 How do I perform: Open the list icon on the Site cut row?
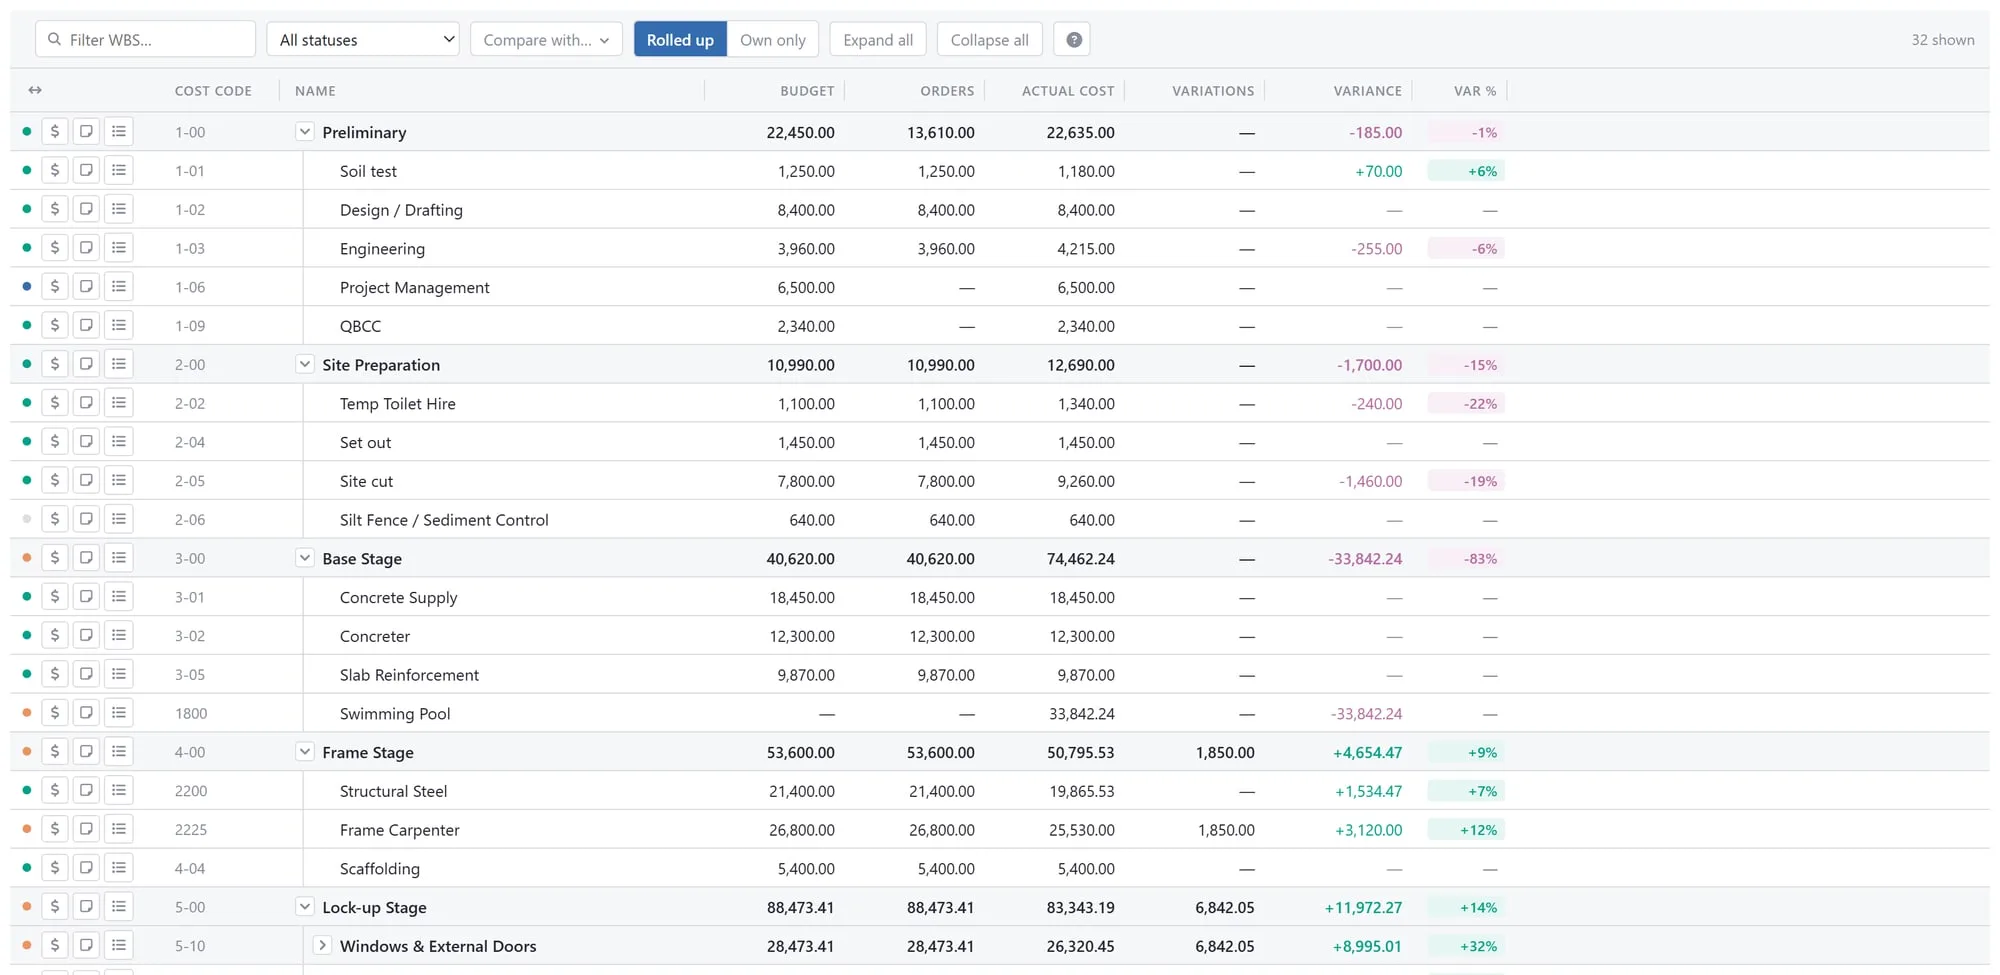coord(119,481)
